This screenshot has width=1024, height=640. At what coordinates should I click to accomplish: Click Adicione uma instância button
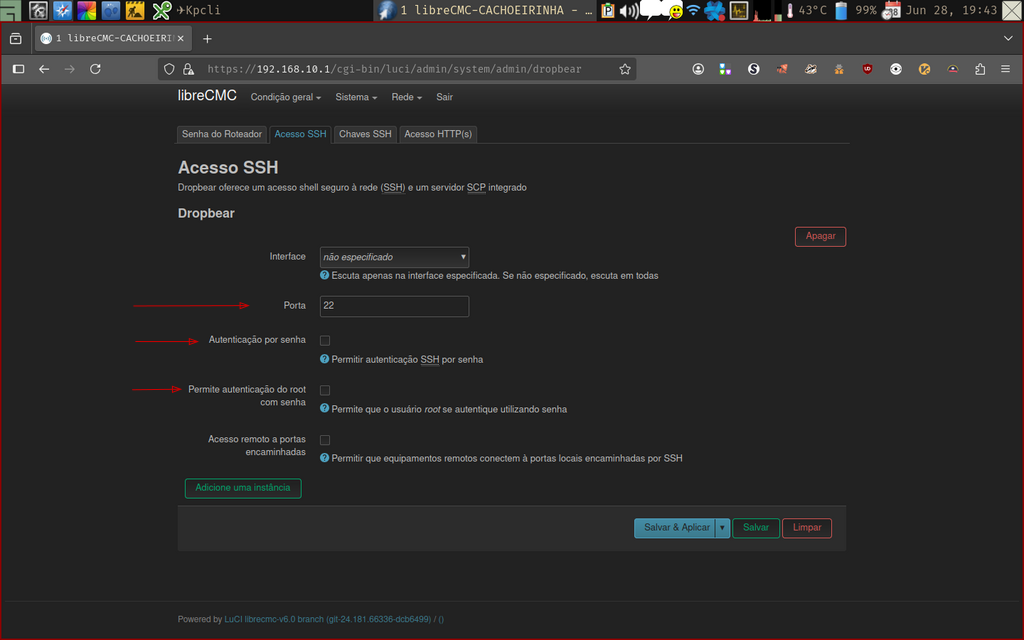tap(243, 488)
